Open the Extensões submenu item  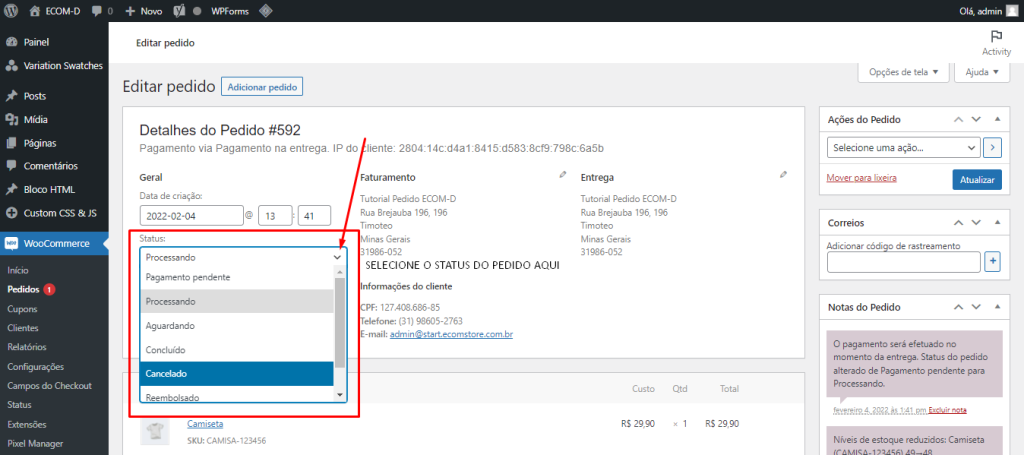[x=26, y=424]
